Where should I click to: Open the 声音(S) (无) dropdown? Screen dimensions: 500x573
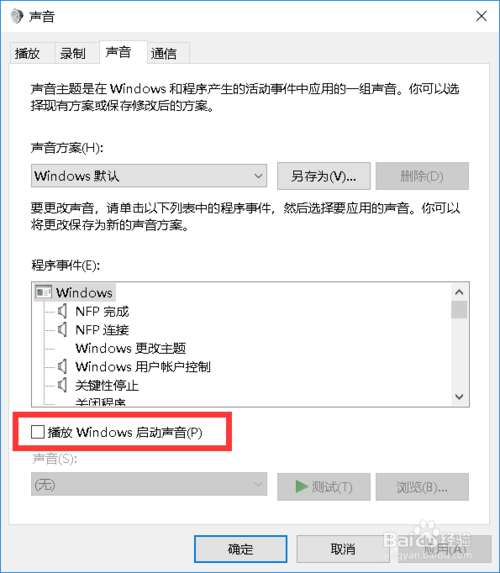tap(149, 485)
